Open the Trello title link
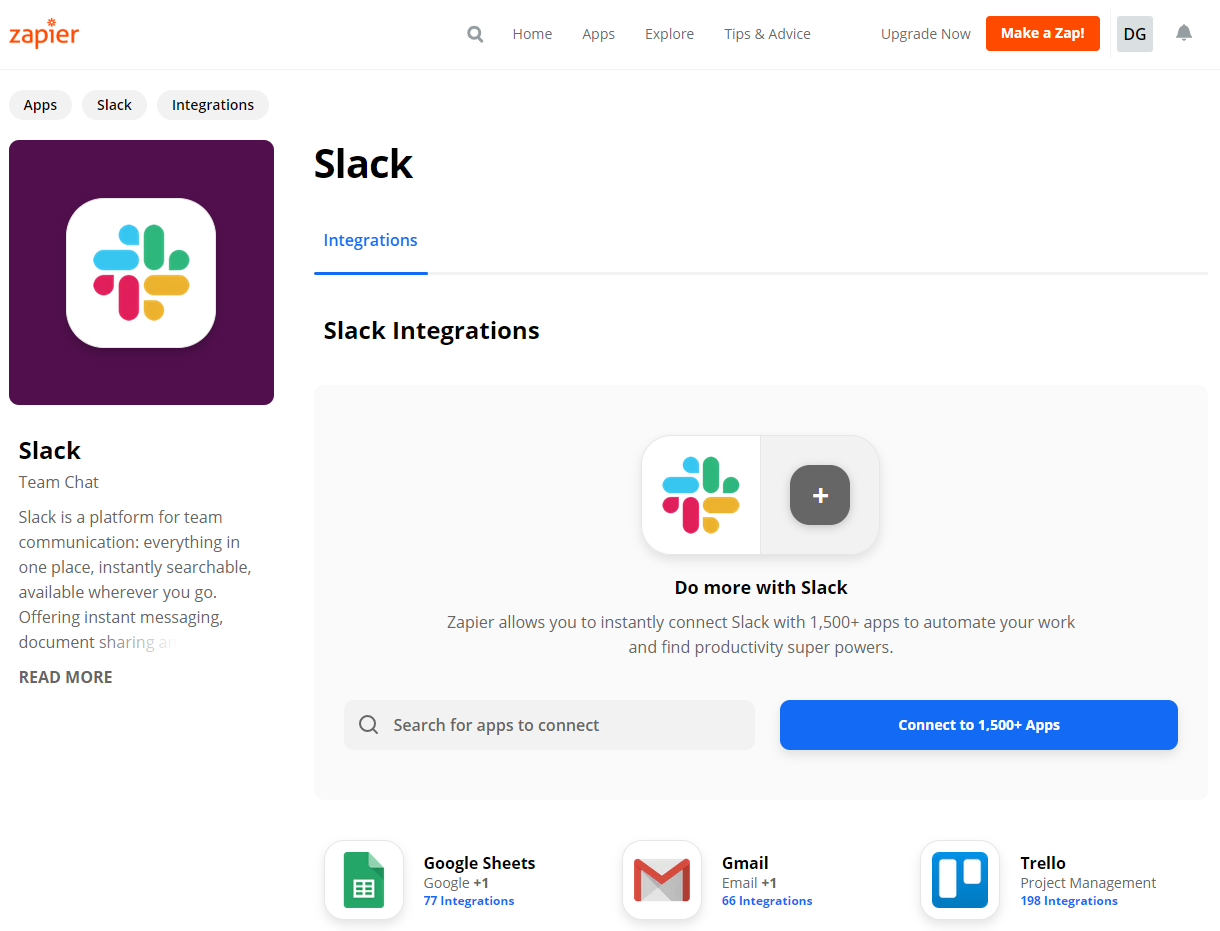The height and width of the screenshot is (931, 1220). (1043, 863)
